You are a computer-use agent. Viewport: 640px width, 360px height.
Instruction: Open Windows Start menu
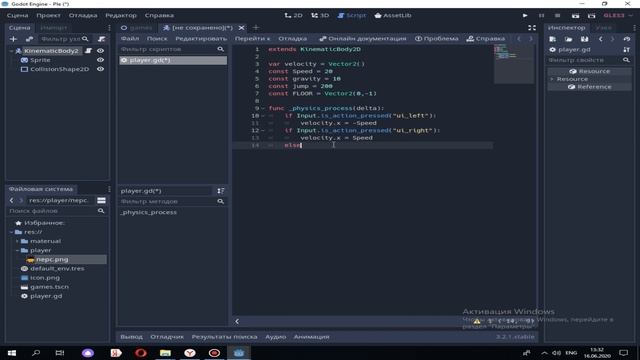(x=12, y=353)
